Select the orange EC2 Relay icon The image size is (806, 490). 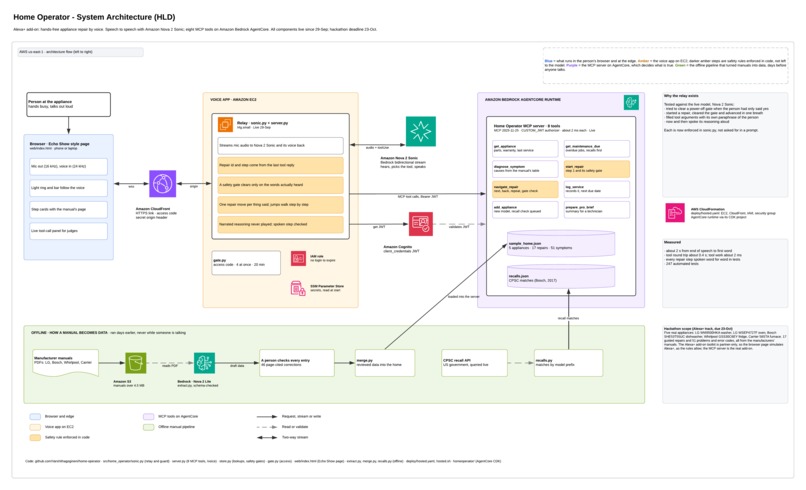225,124
